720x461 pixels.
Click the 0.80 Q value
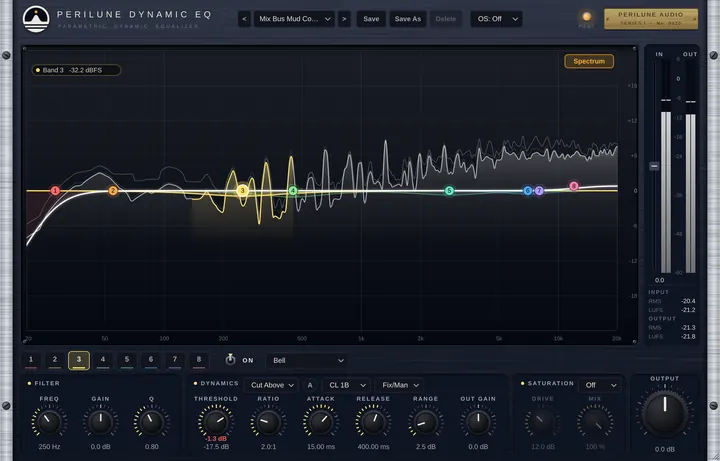tap(152, 447)
